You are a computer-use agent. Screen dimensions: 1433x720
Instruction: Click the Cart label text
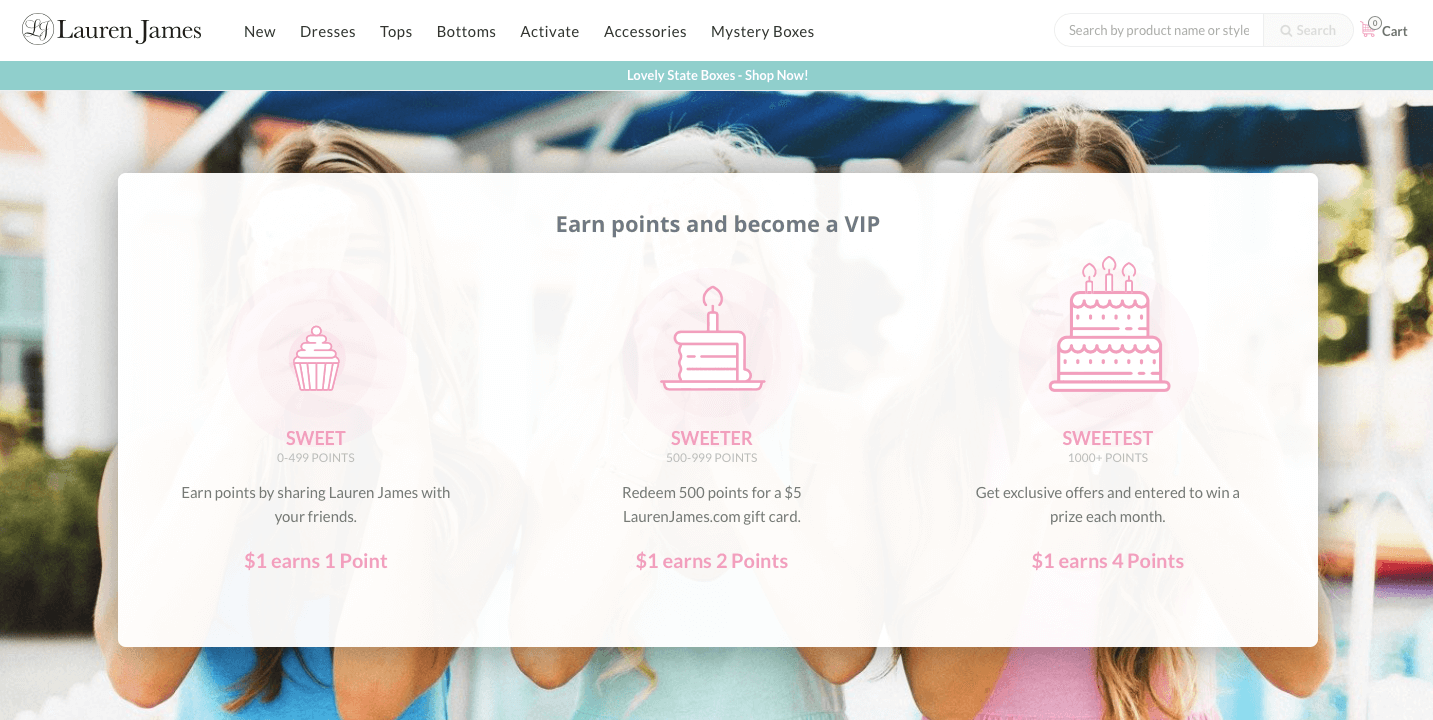coord(1395,31)
